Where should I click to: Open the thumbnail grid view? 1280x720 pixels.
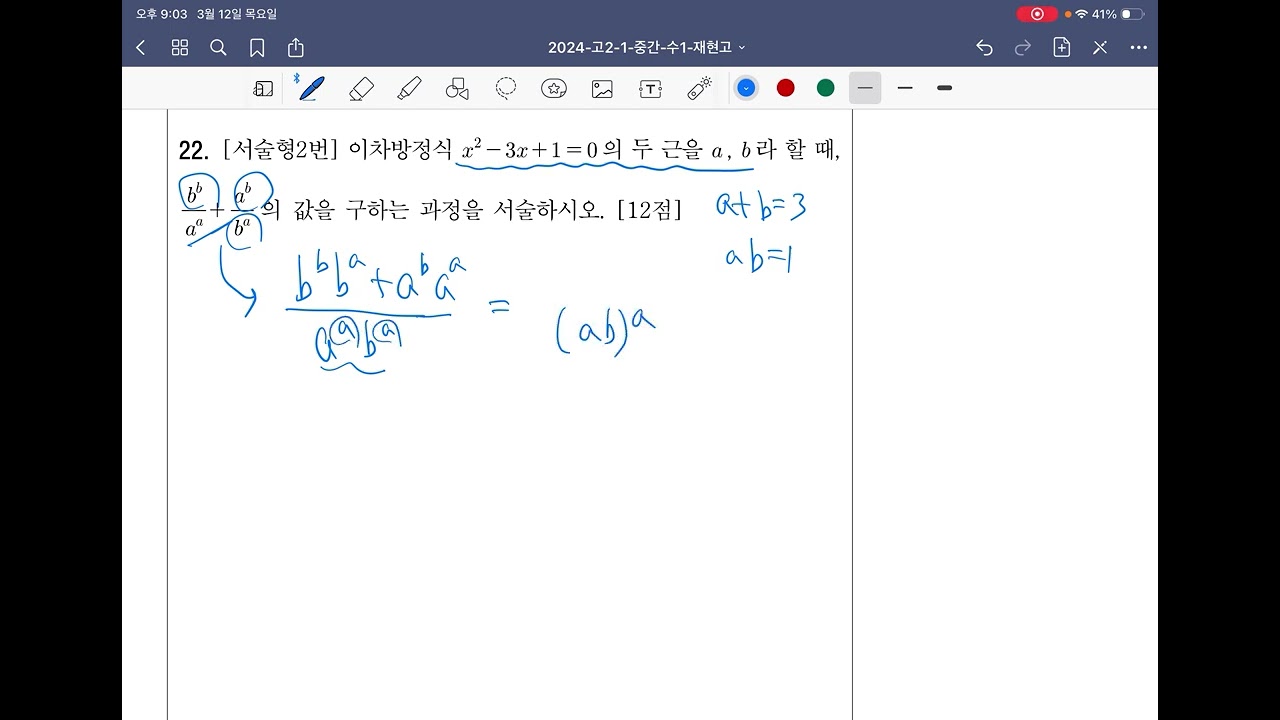tap(180, 47)
